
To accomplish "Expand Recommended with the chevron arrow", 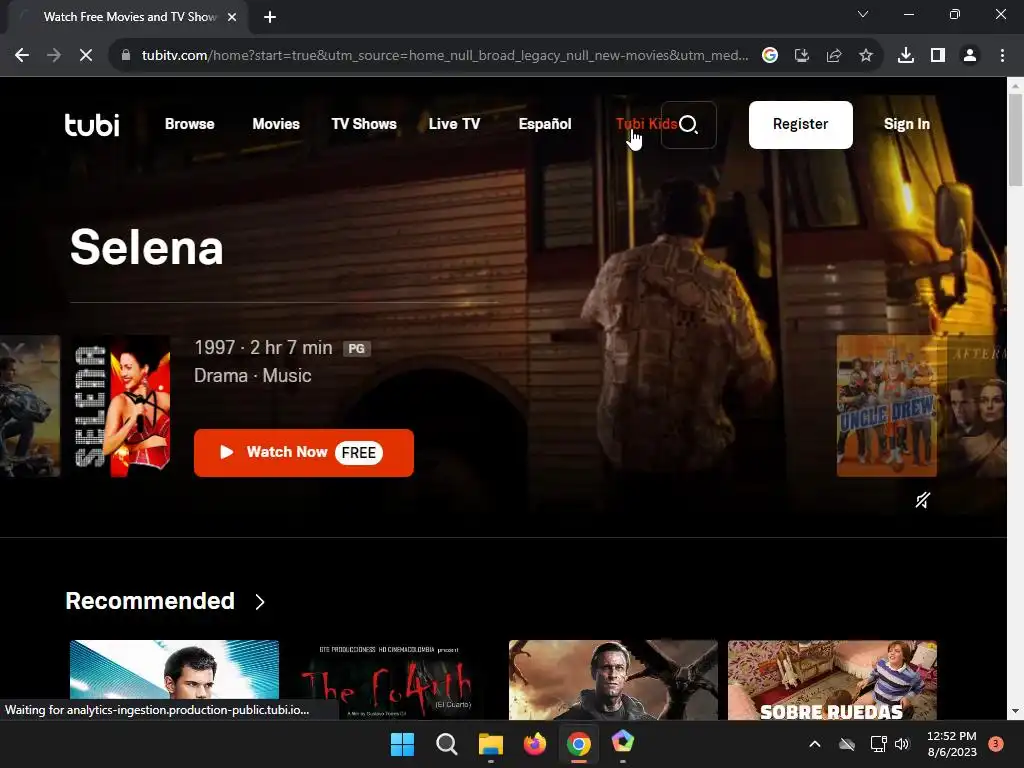I will (x=260, y=601).
